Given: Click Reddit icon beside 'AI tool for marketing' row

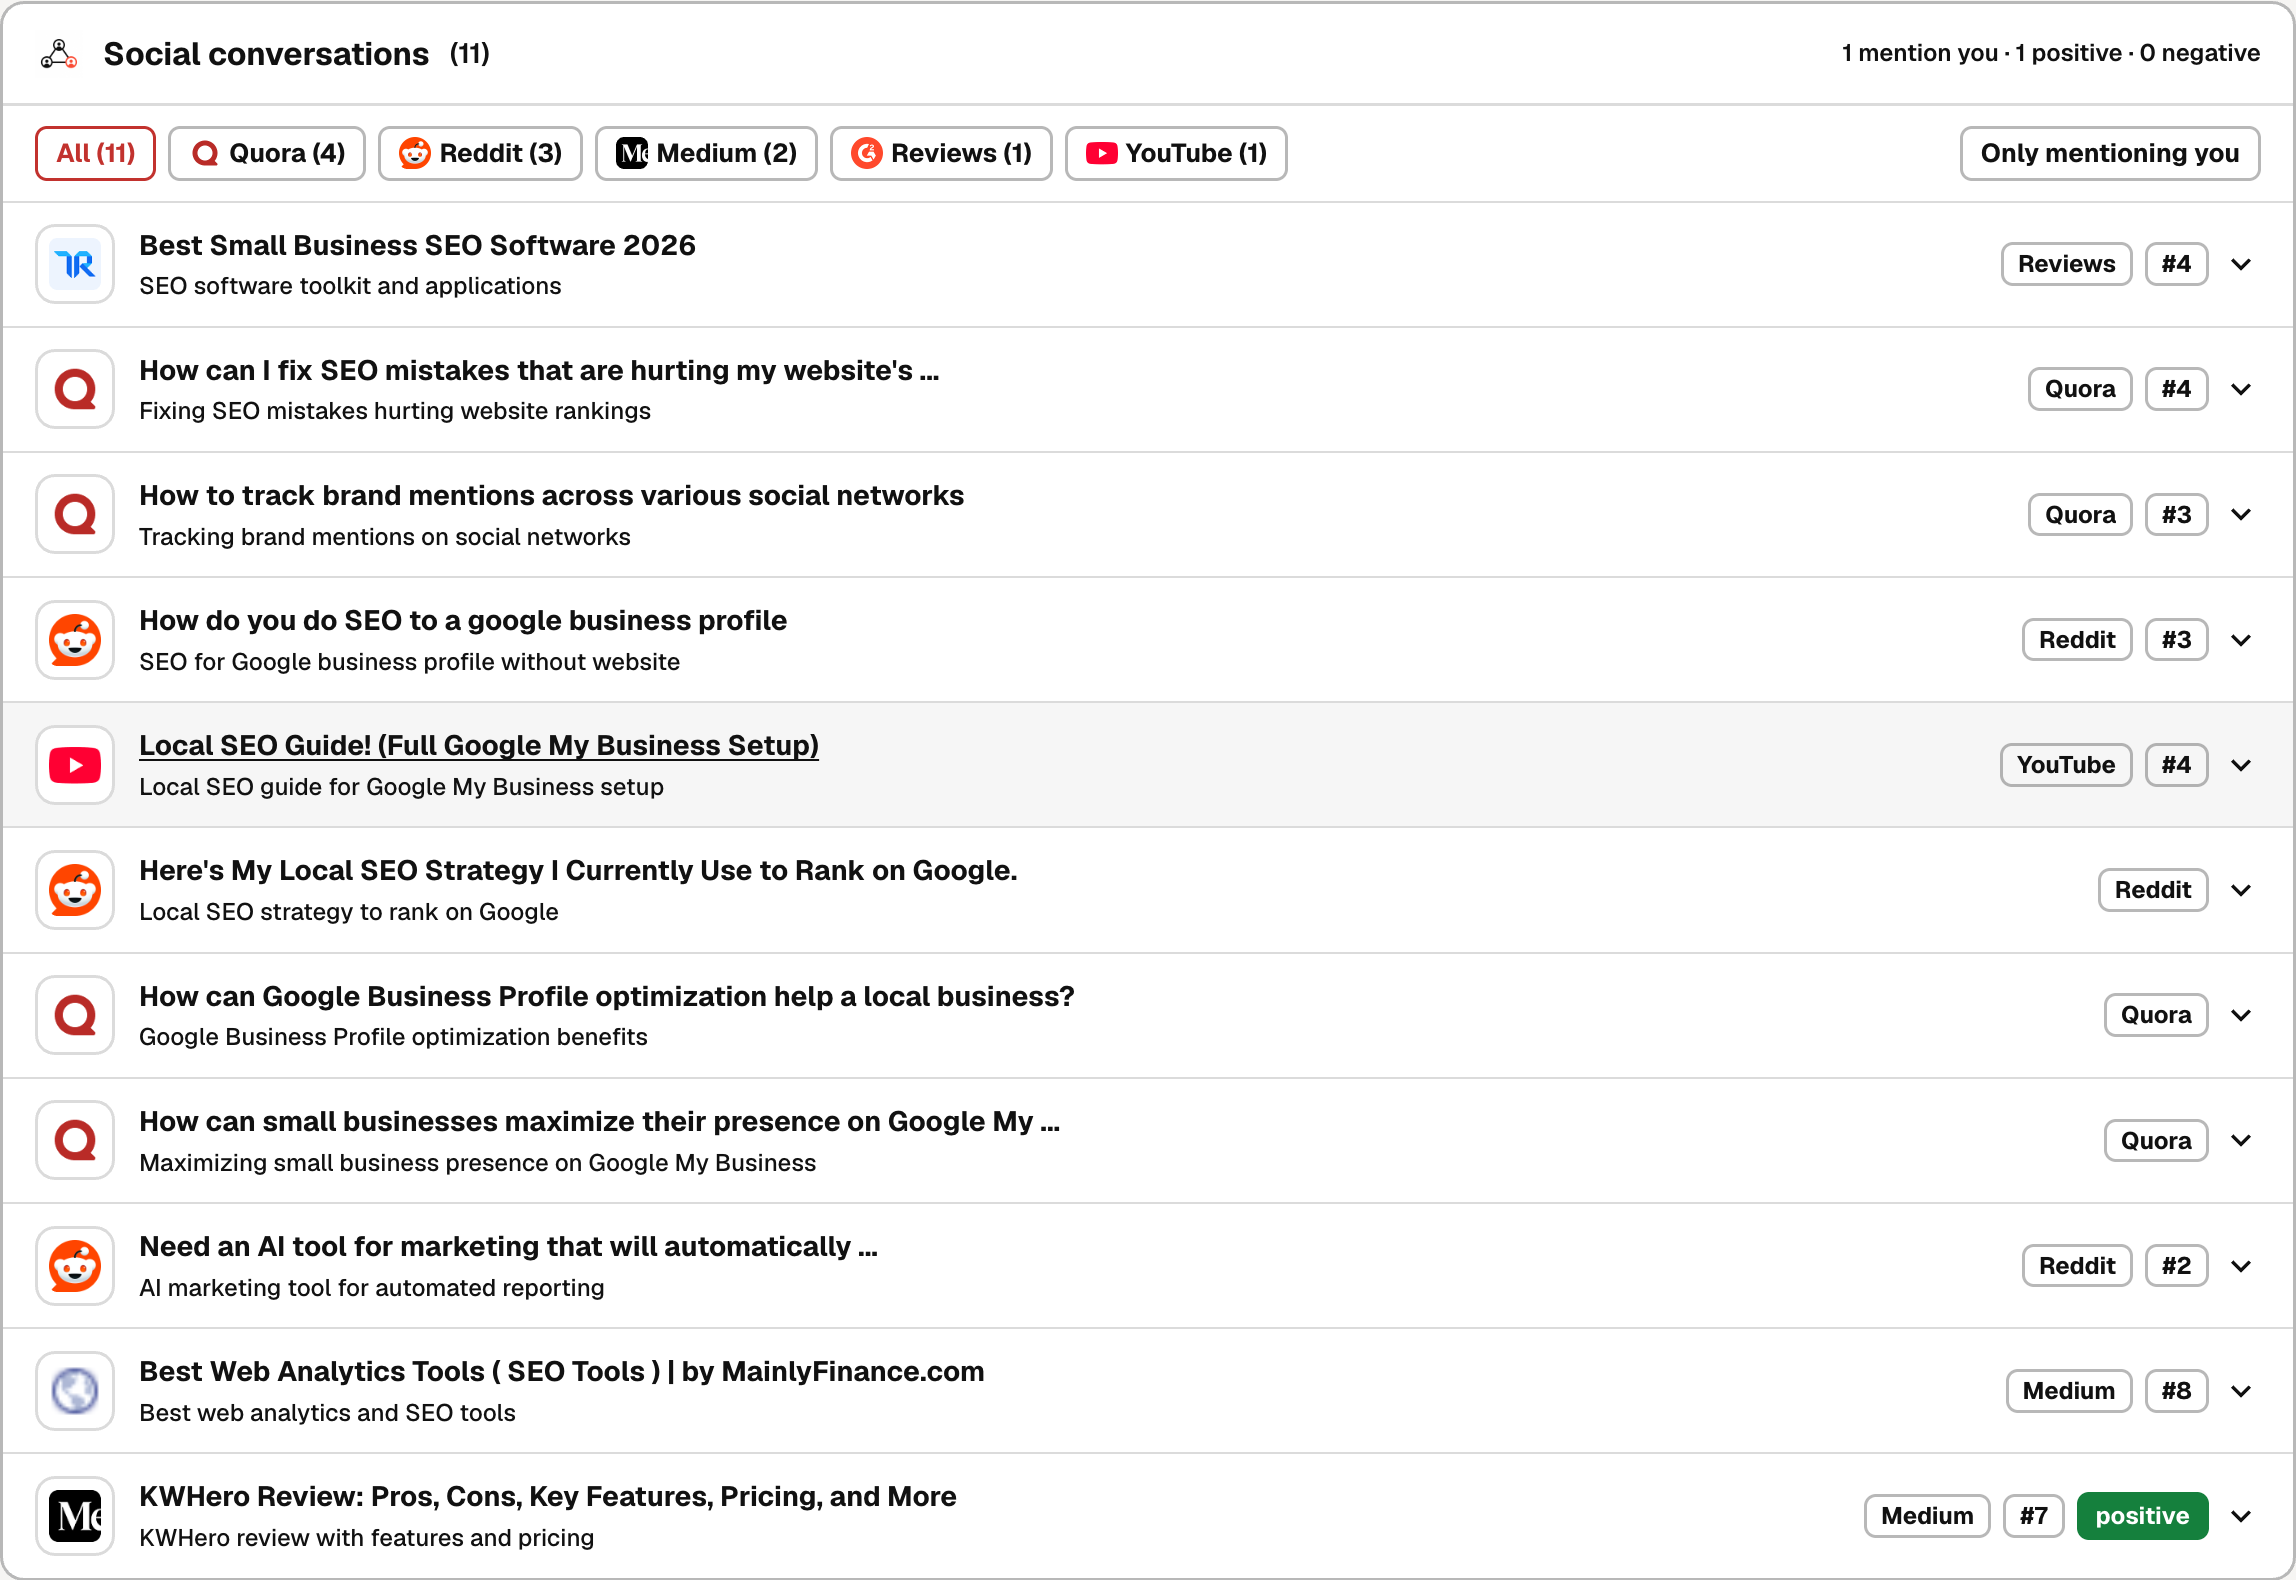Looking at the screenshot, I should [75, 1266].
